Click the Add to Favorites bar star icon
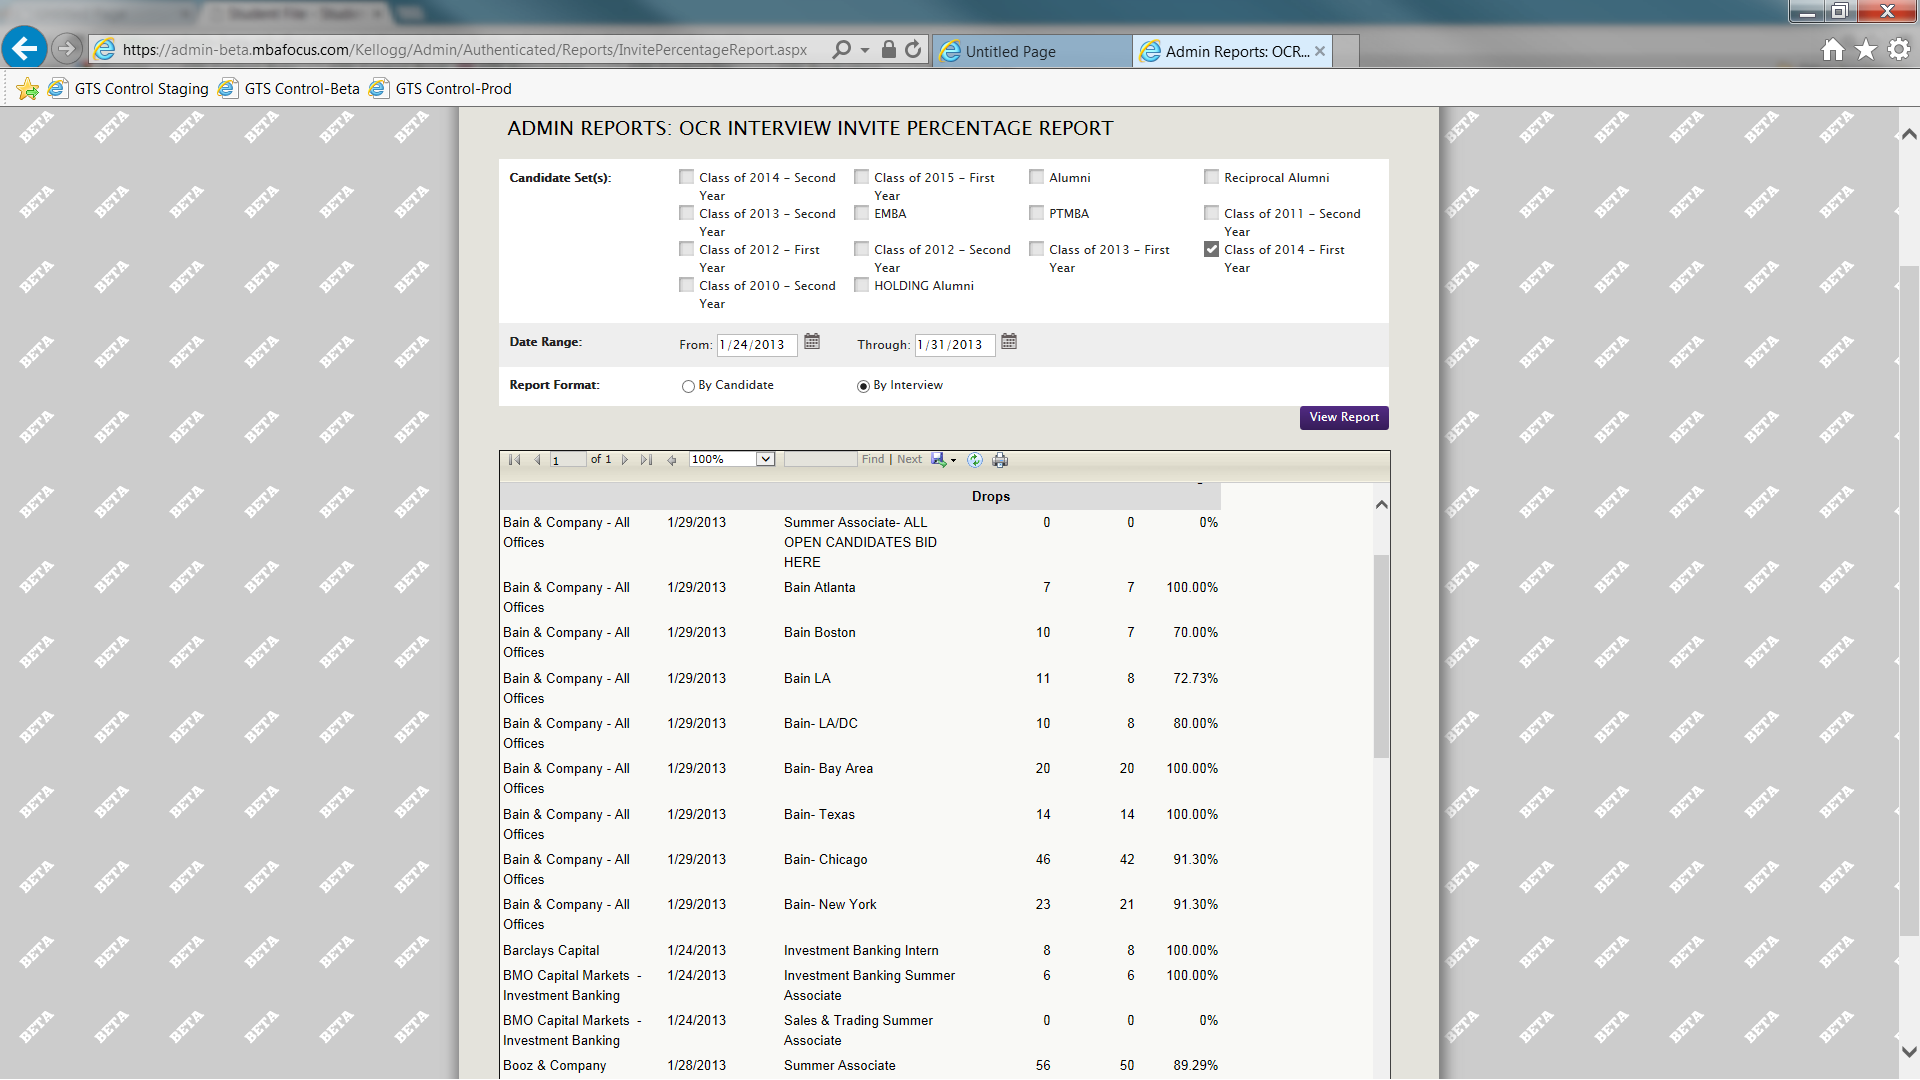 pos(27,89)
